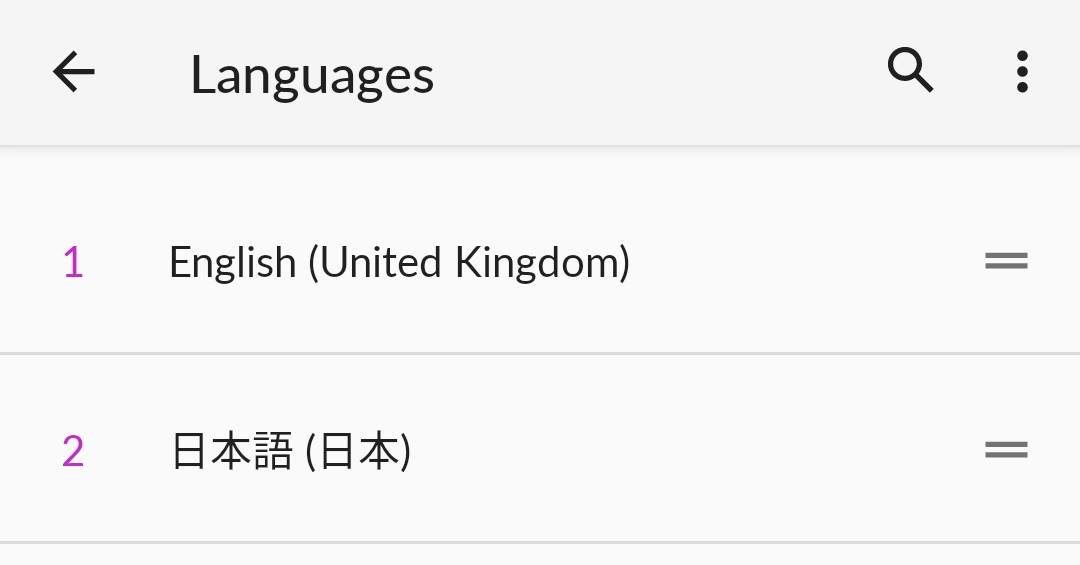Search languages via the toolbar icon
The image size is (1080, 565).
(x=910, y=71)
